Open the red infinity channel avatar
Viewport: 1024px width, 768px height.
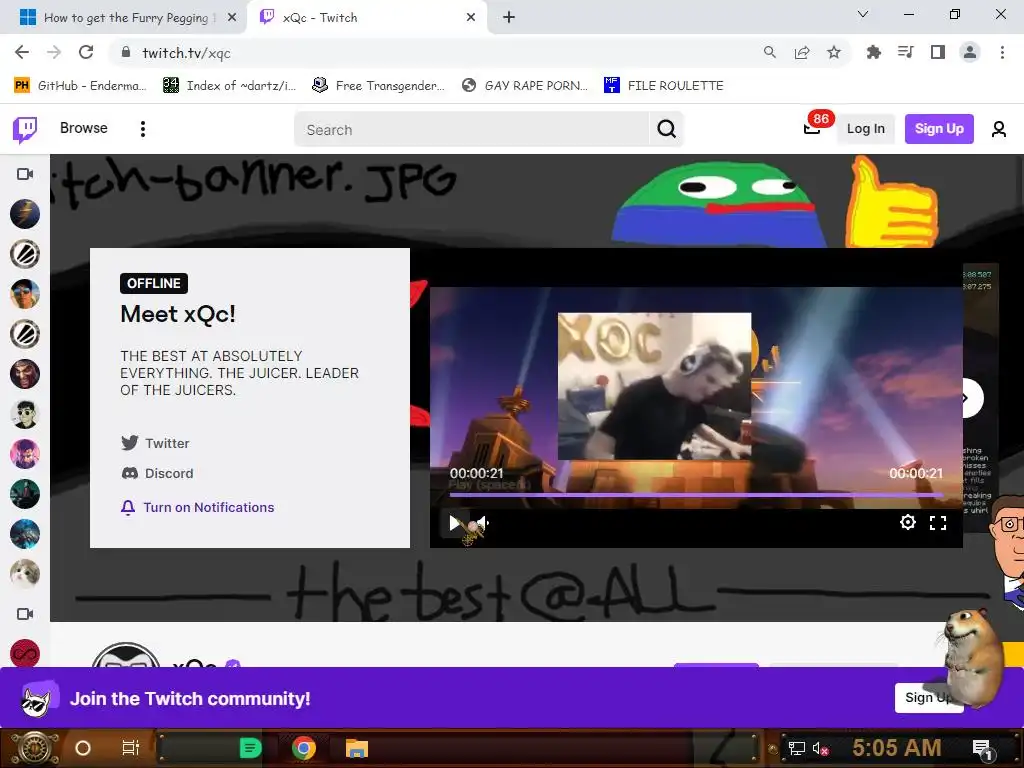(25, 653)
